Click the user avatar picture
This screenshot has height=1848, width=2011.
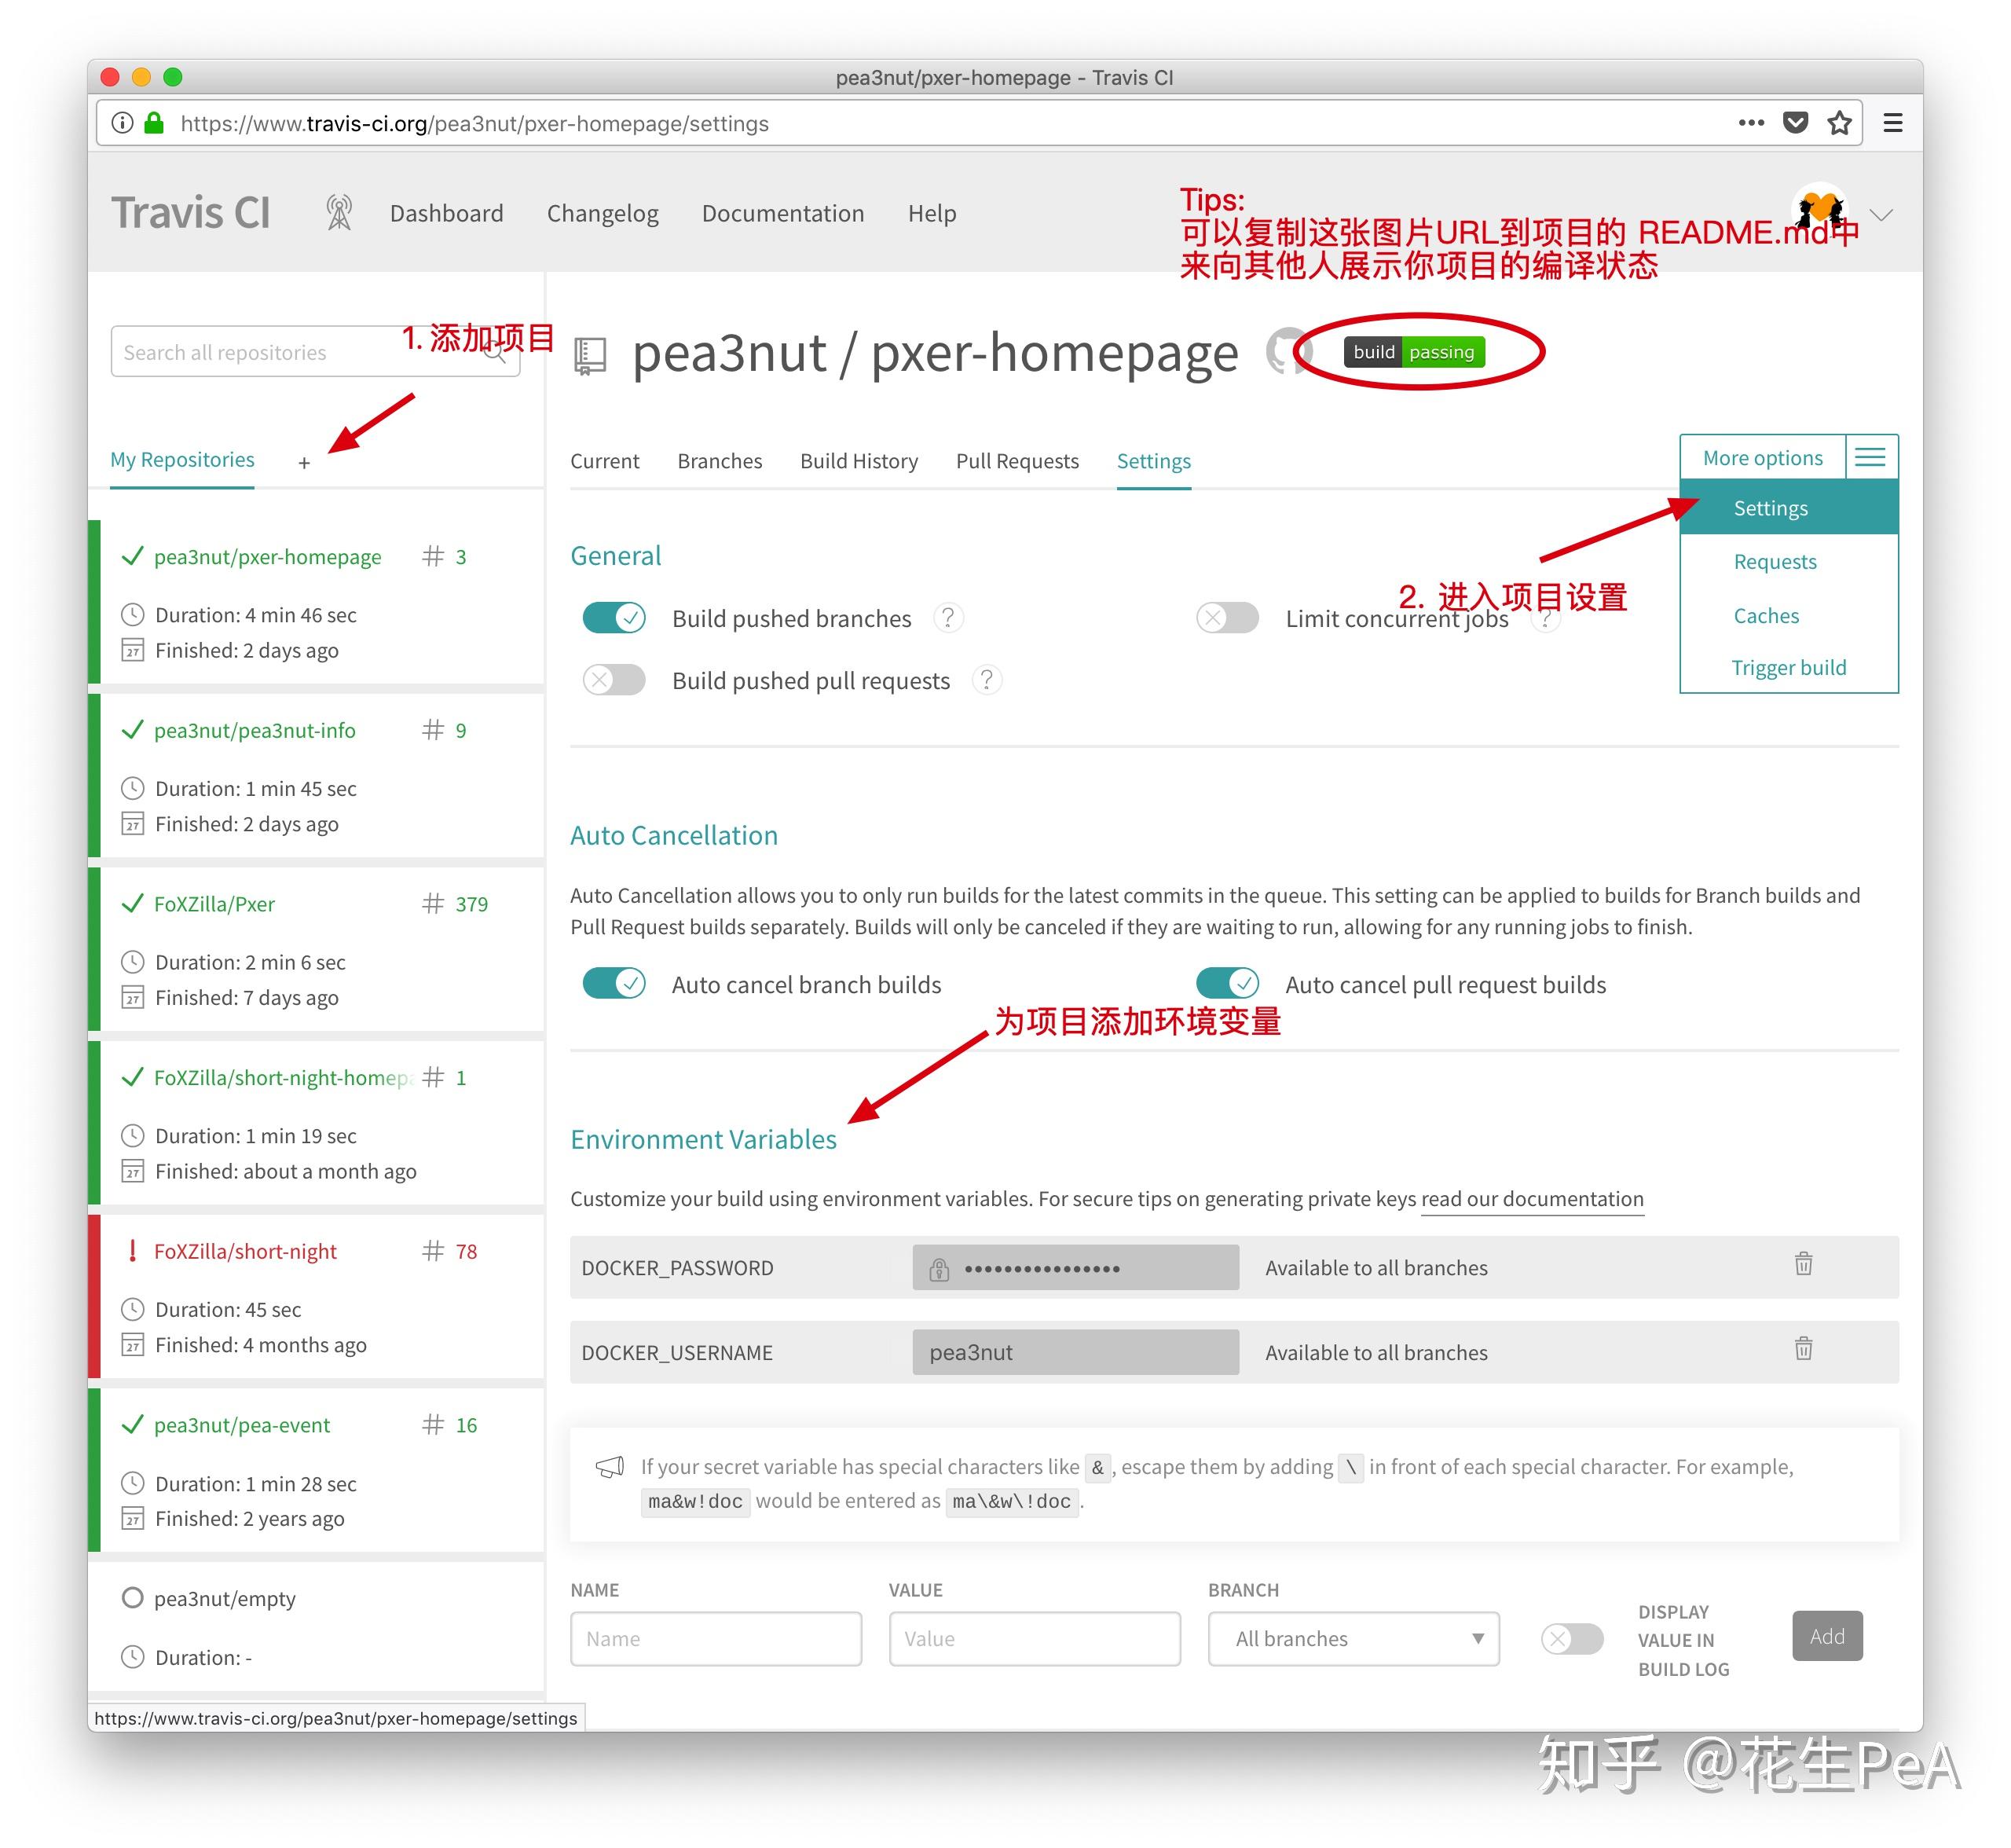(1819, 211)
